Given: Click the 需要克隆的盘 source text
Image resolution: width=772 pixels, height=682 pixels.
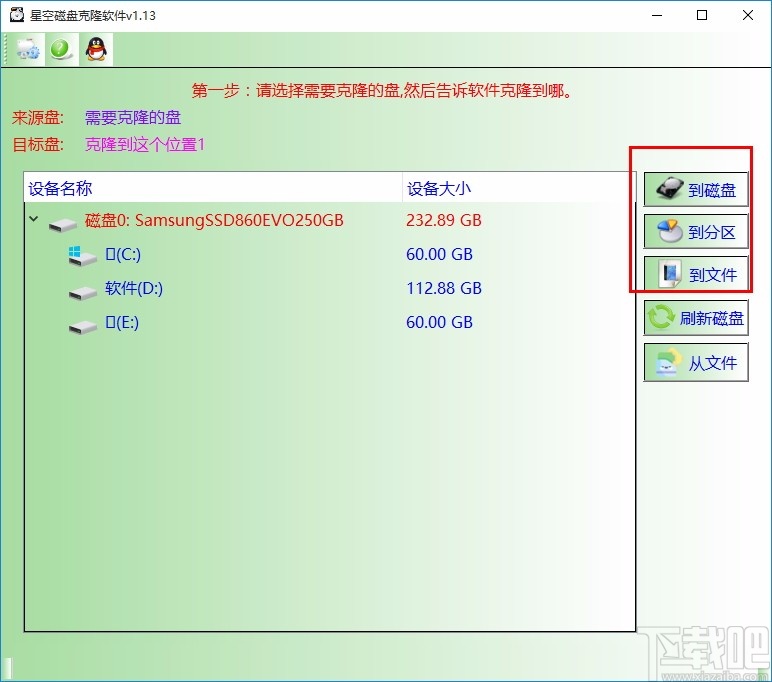Looking at the screenshot, I should point(133,117).
